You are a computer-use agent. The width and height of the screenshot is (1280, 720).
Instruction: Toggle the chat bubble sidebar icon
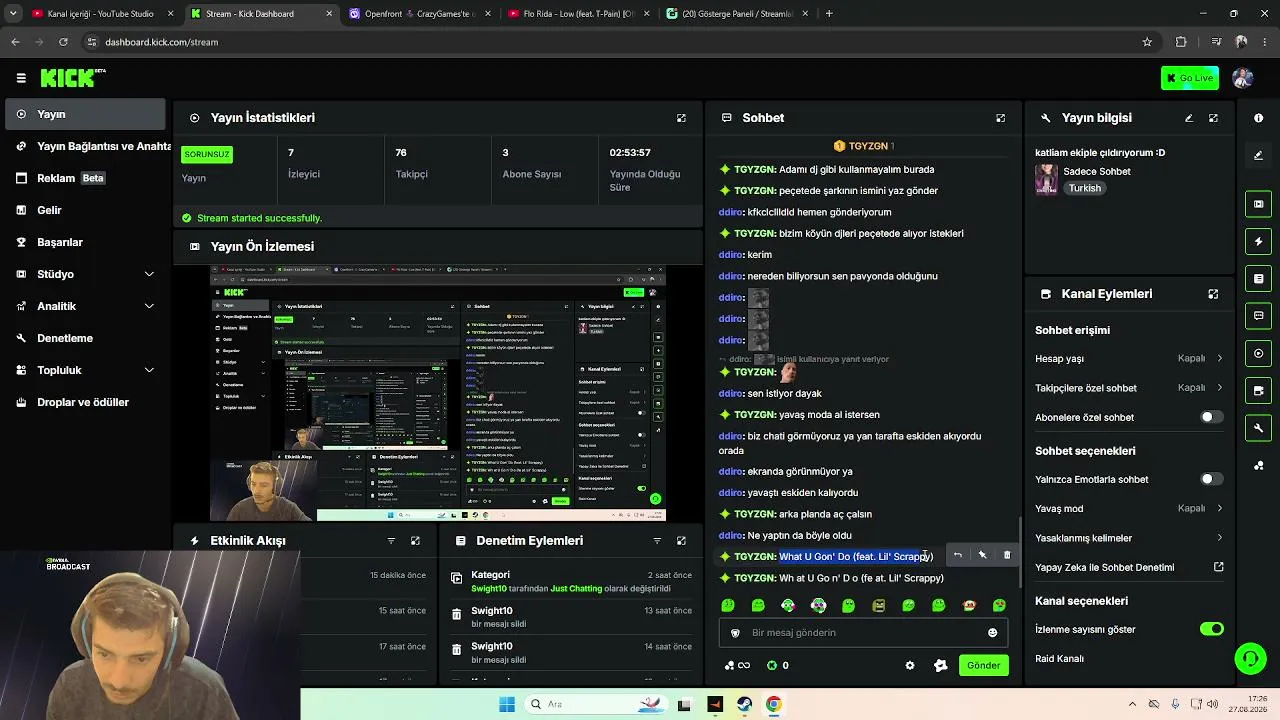[1258, 316]
